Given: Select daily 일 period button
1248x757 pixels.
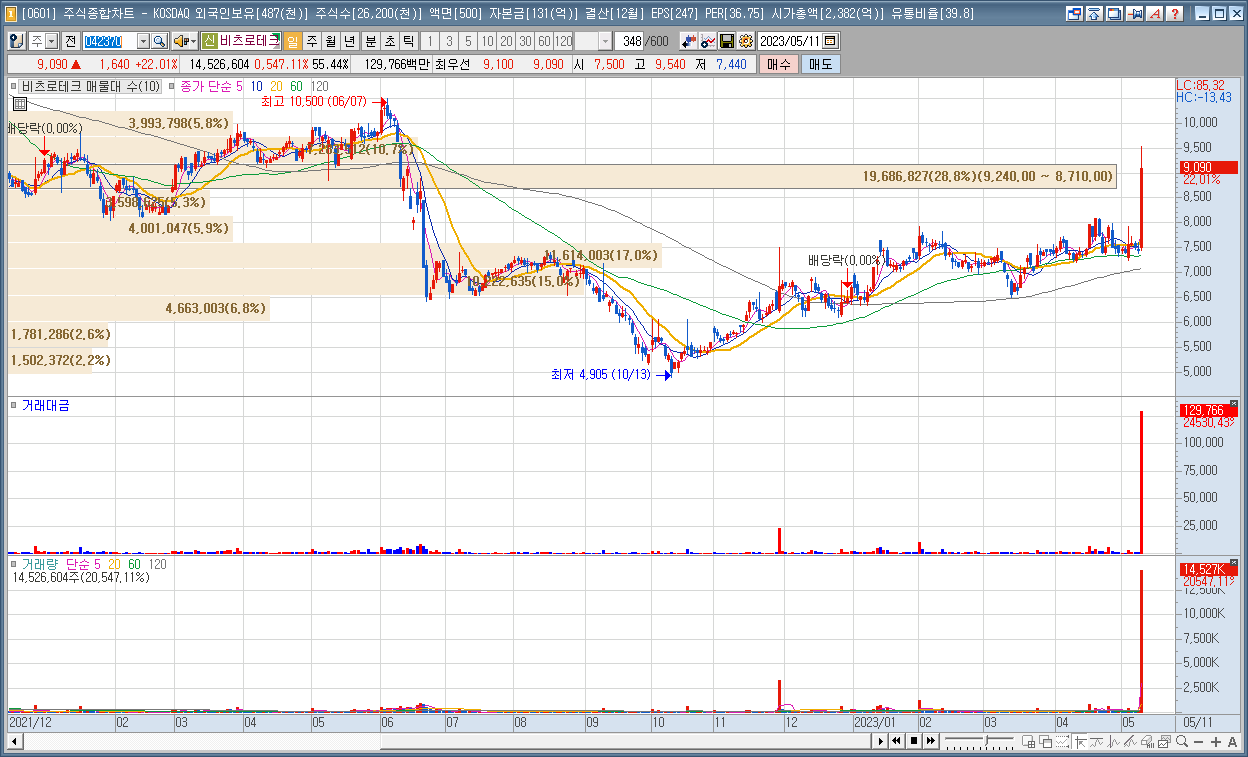Looking at the screenshot, I should tap(292, 41).
